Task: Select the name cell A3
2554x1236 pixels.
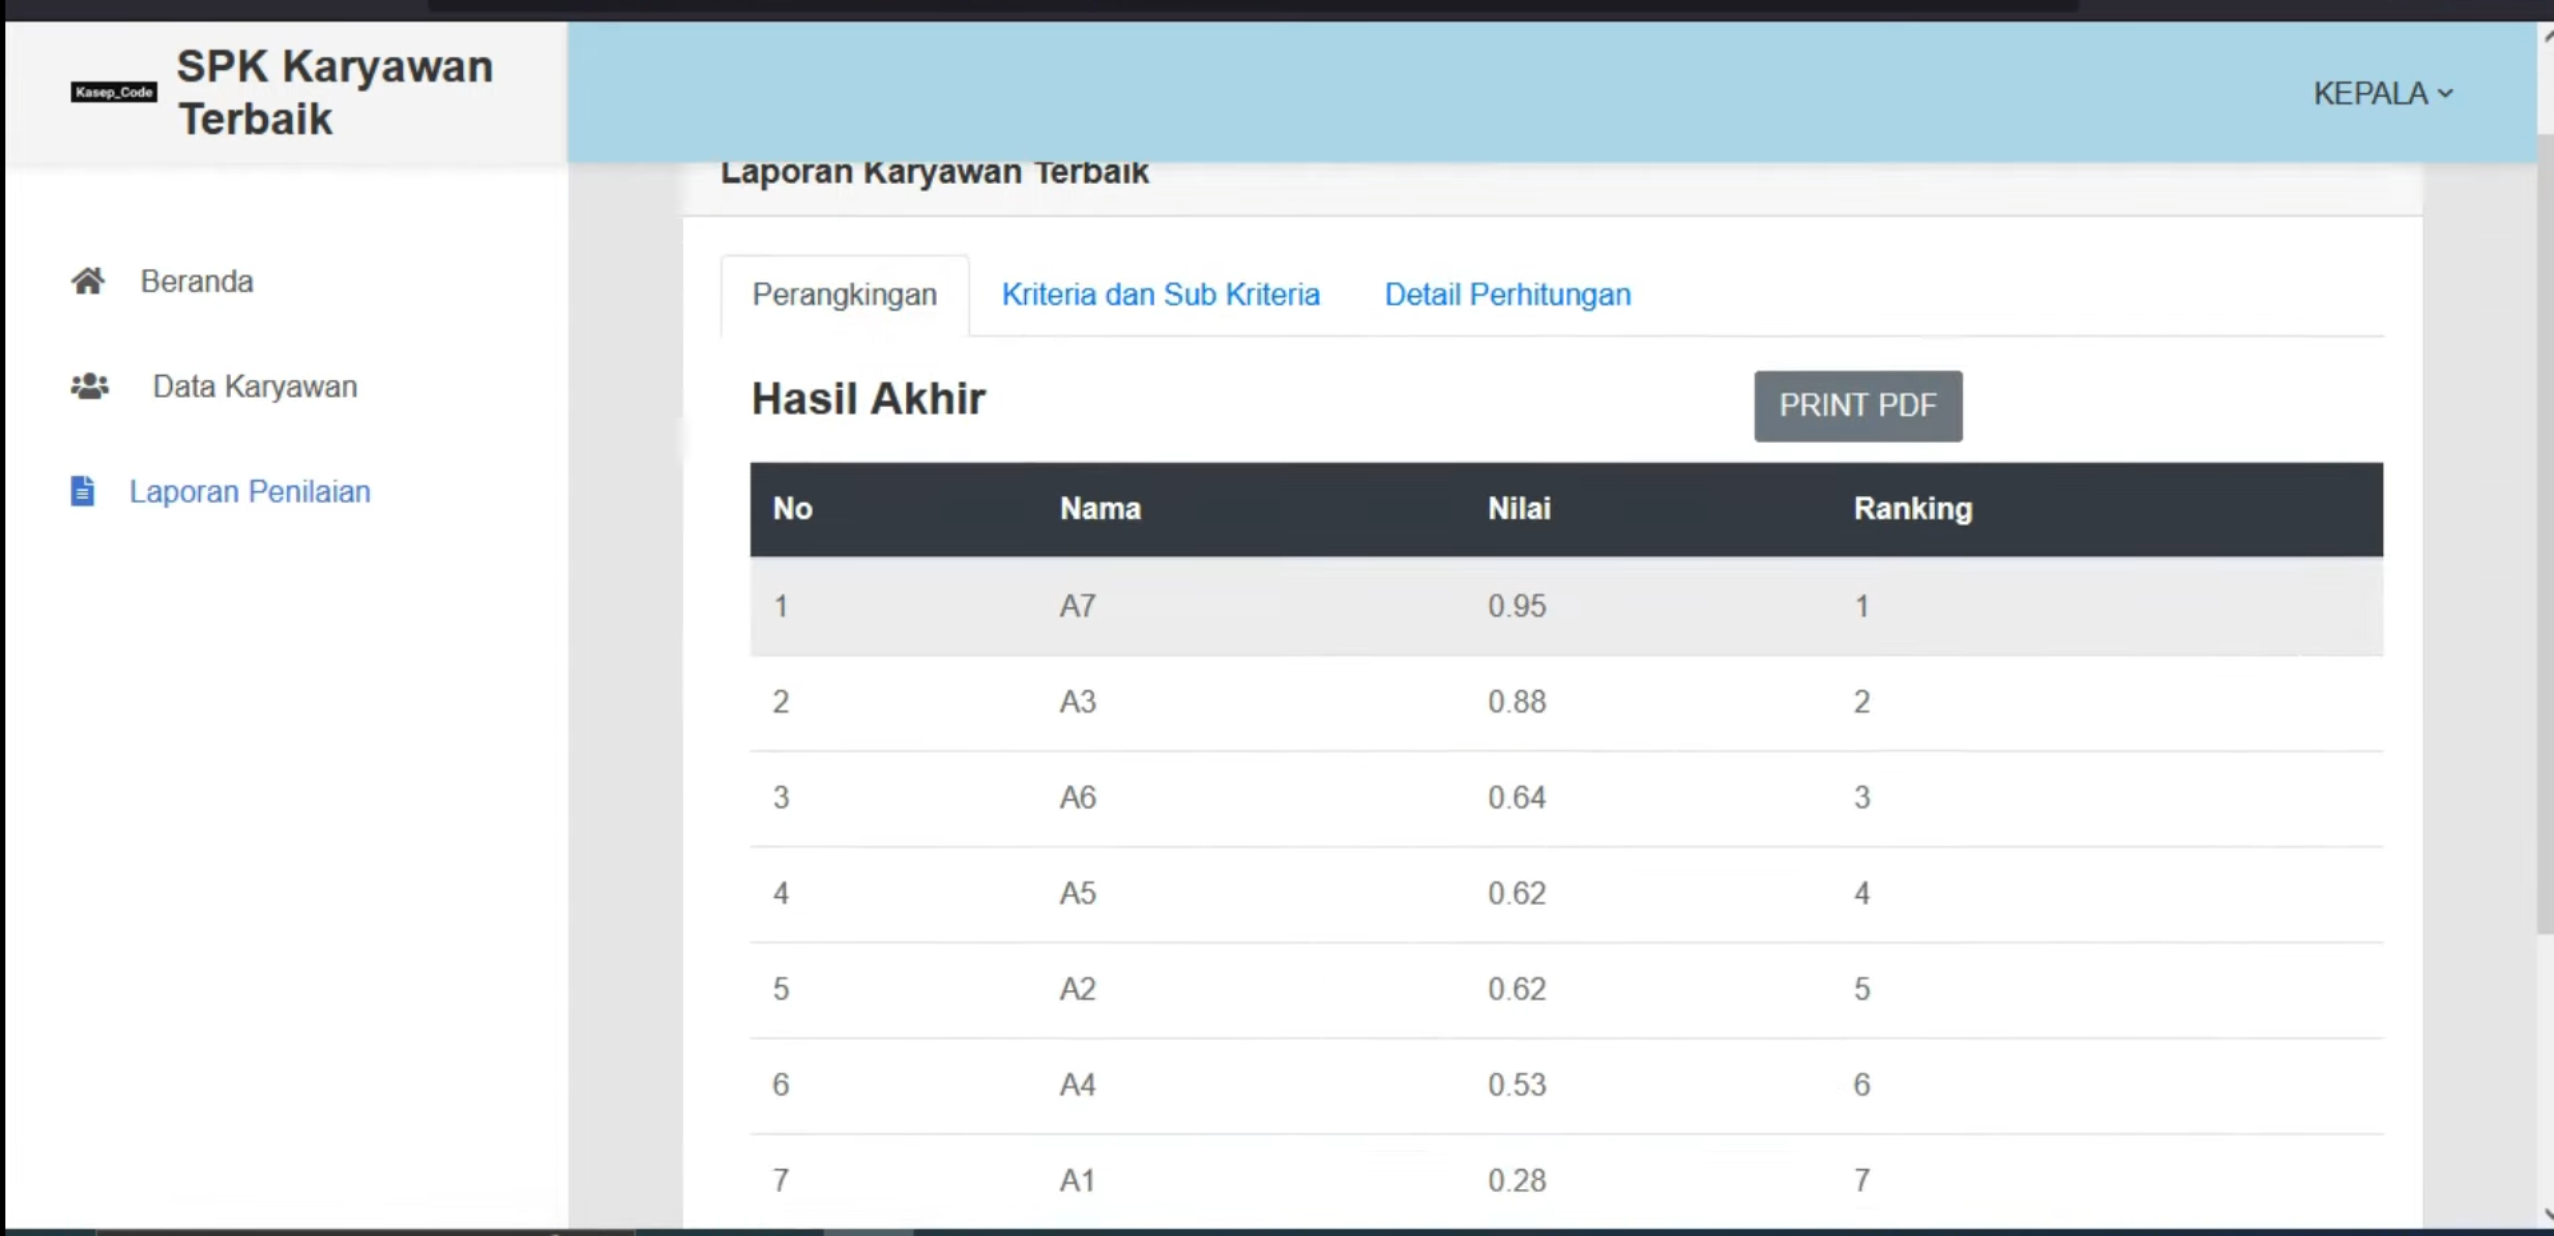Action: click(x=1077, y=701)
